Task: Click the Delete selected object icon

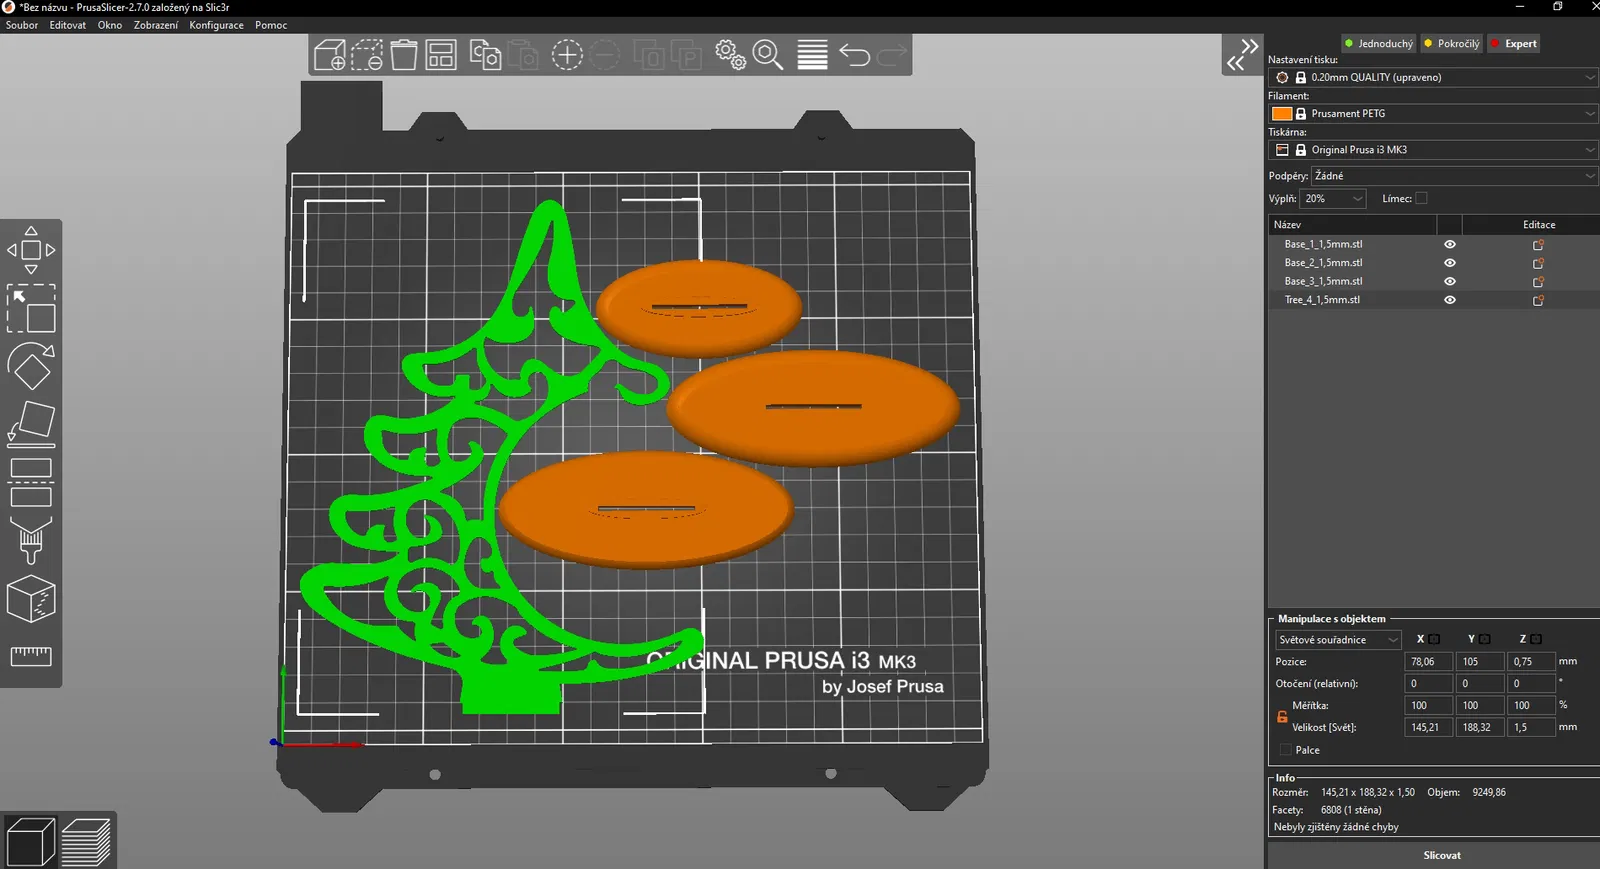Action: coord(367,55)
